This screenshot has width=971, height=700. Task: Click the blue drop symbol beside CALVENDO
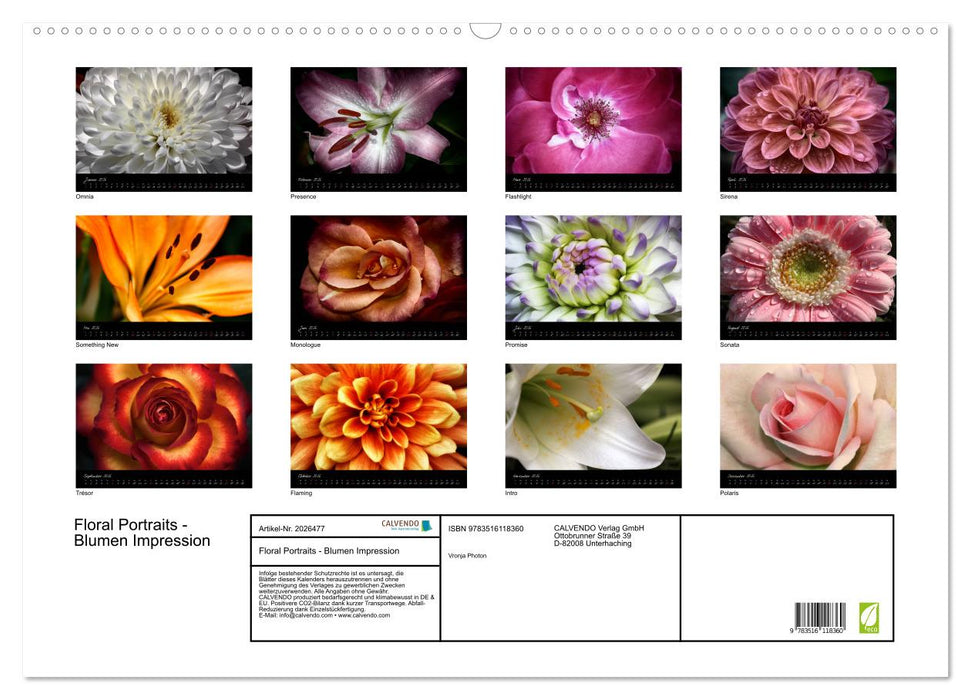pos(427,525)
